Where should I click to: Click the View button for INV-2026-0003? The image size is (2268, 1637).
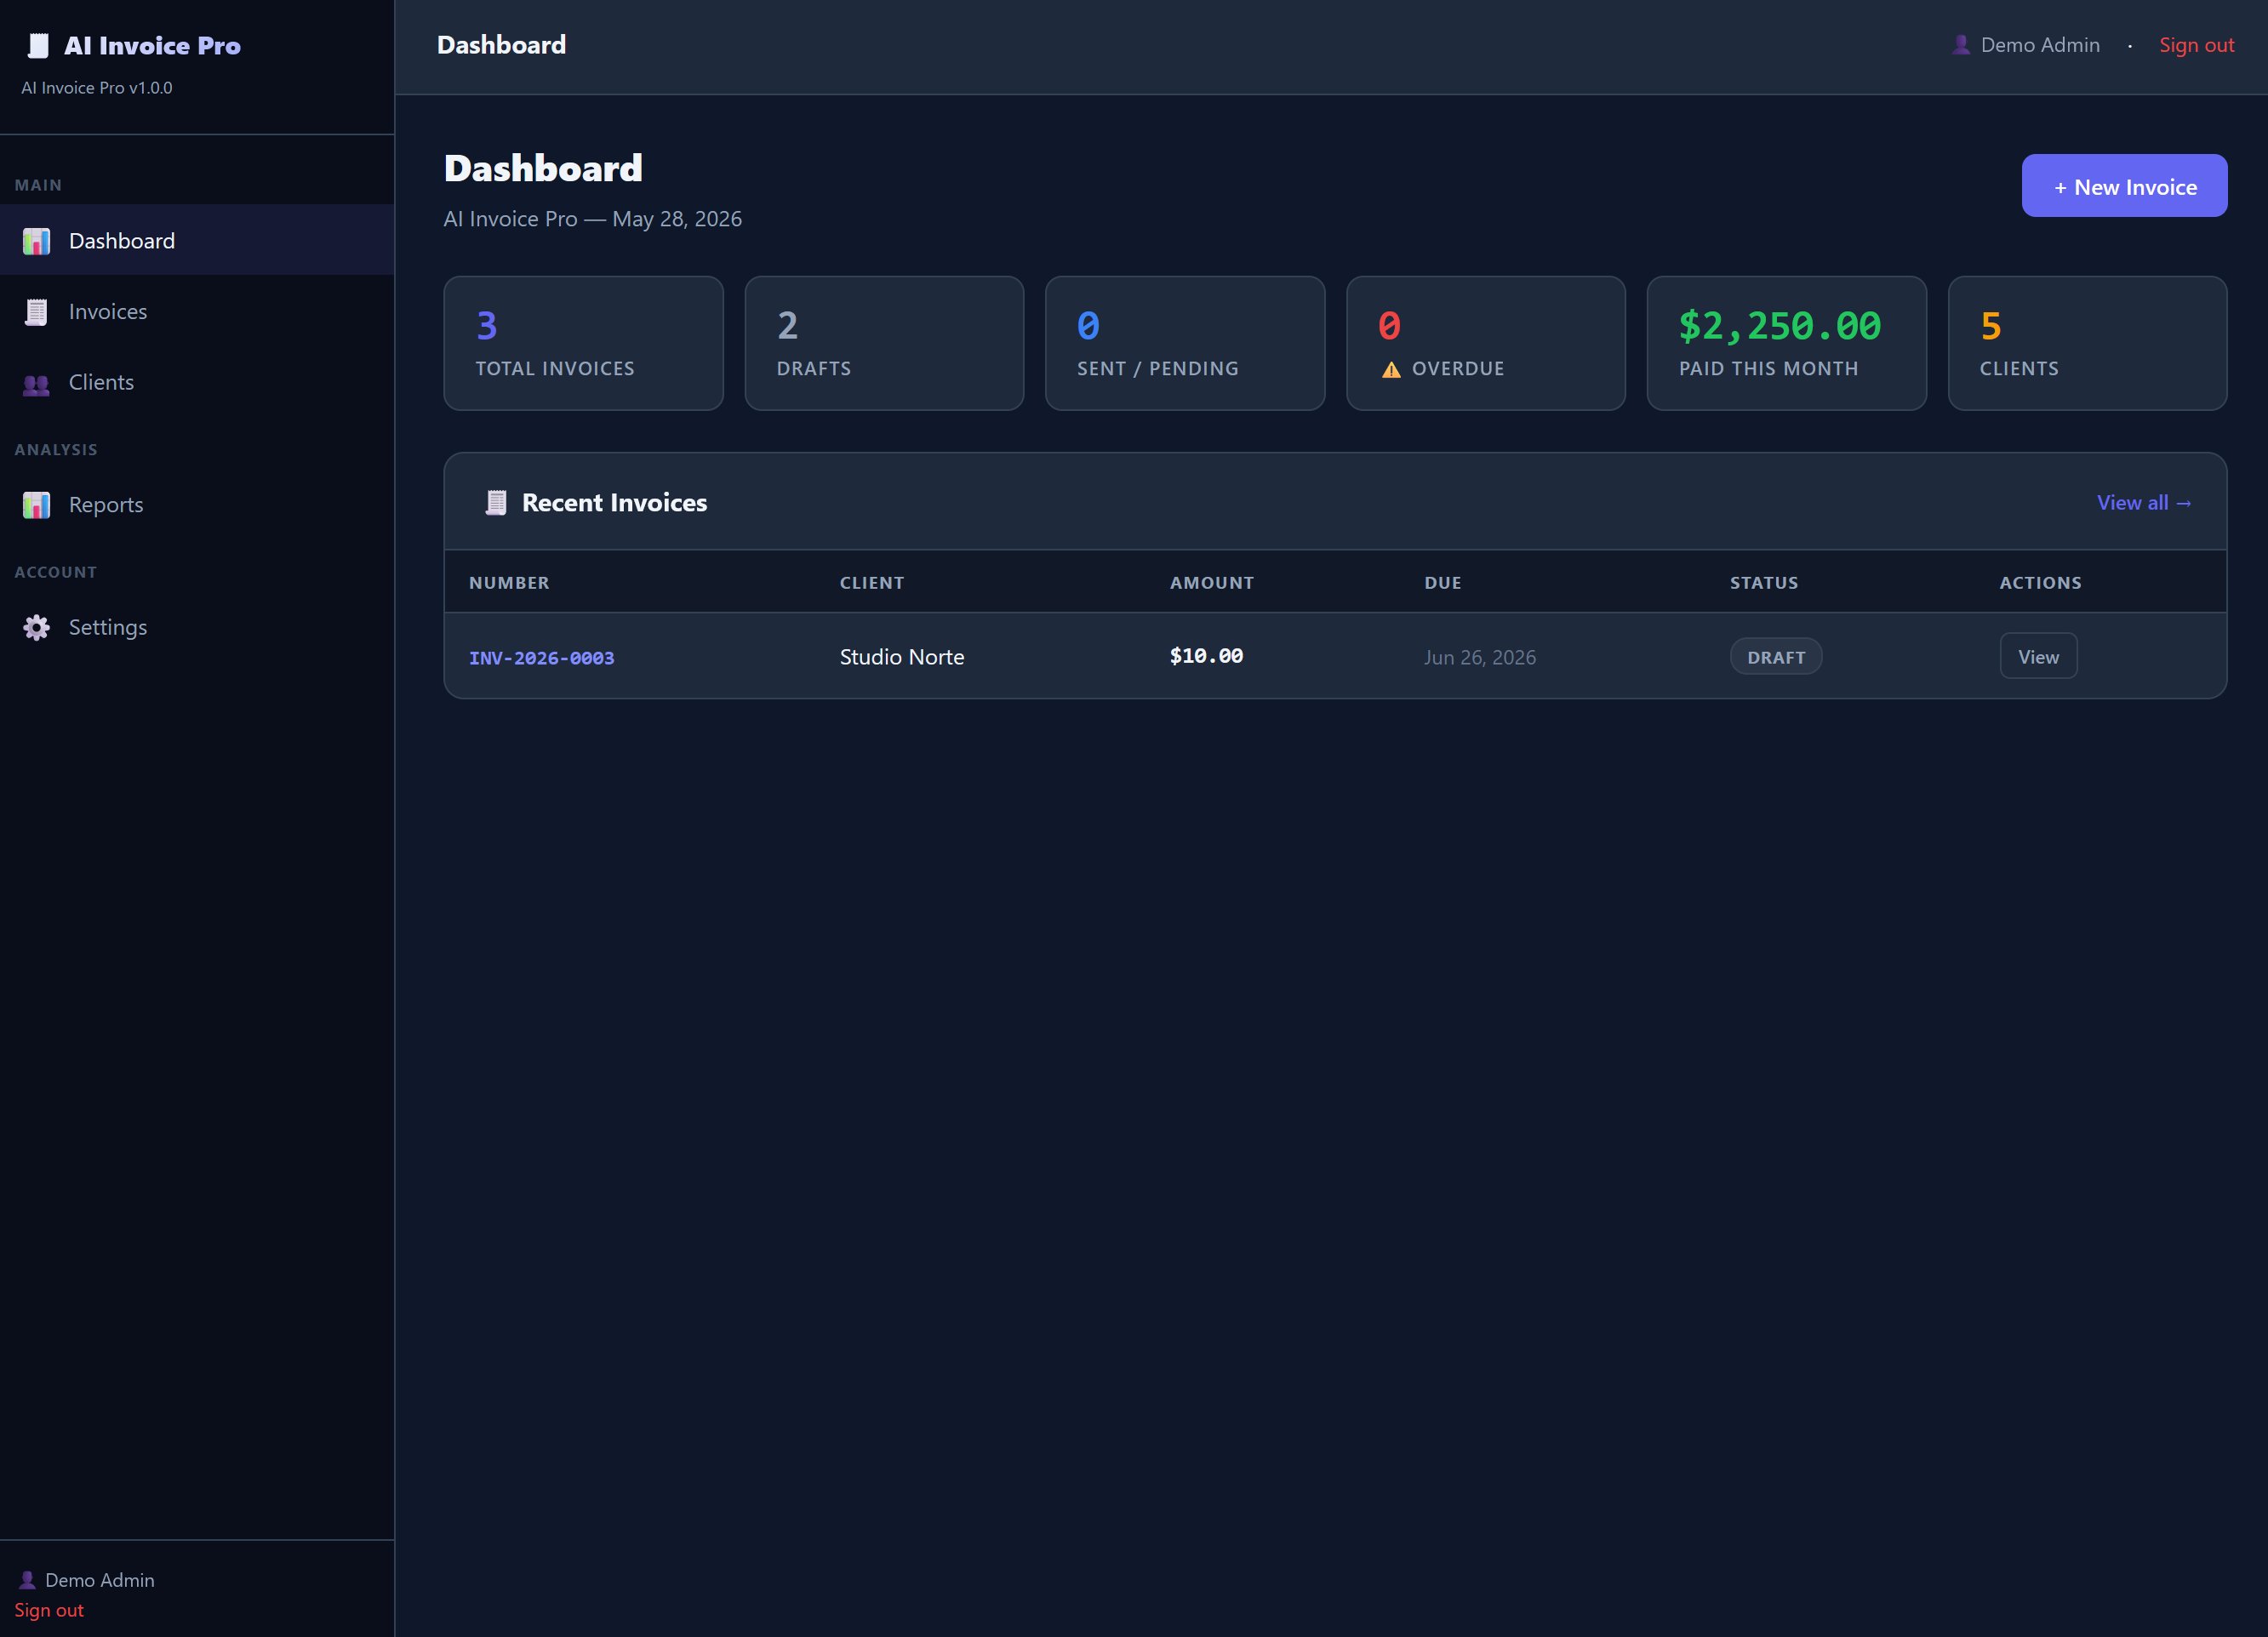pyautogui.click(x=2038, y=656)
